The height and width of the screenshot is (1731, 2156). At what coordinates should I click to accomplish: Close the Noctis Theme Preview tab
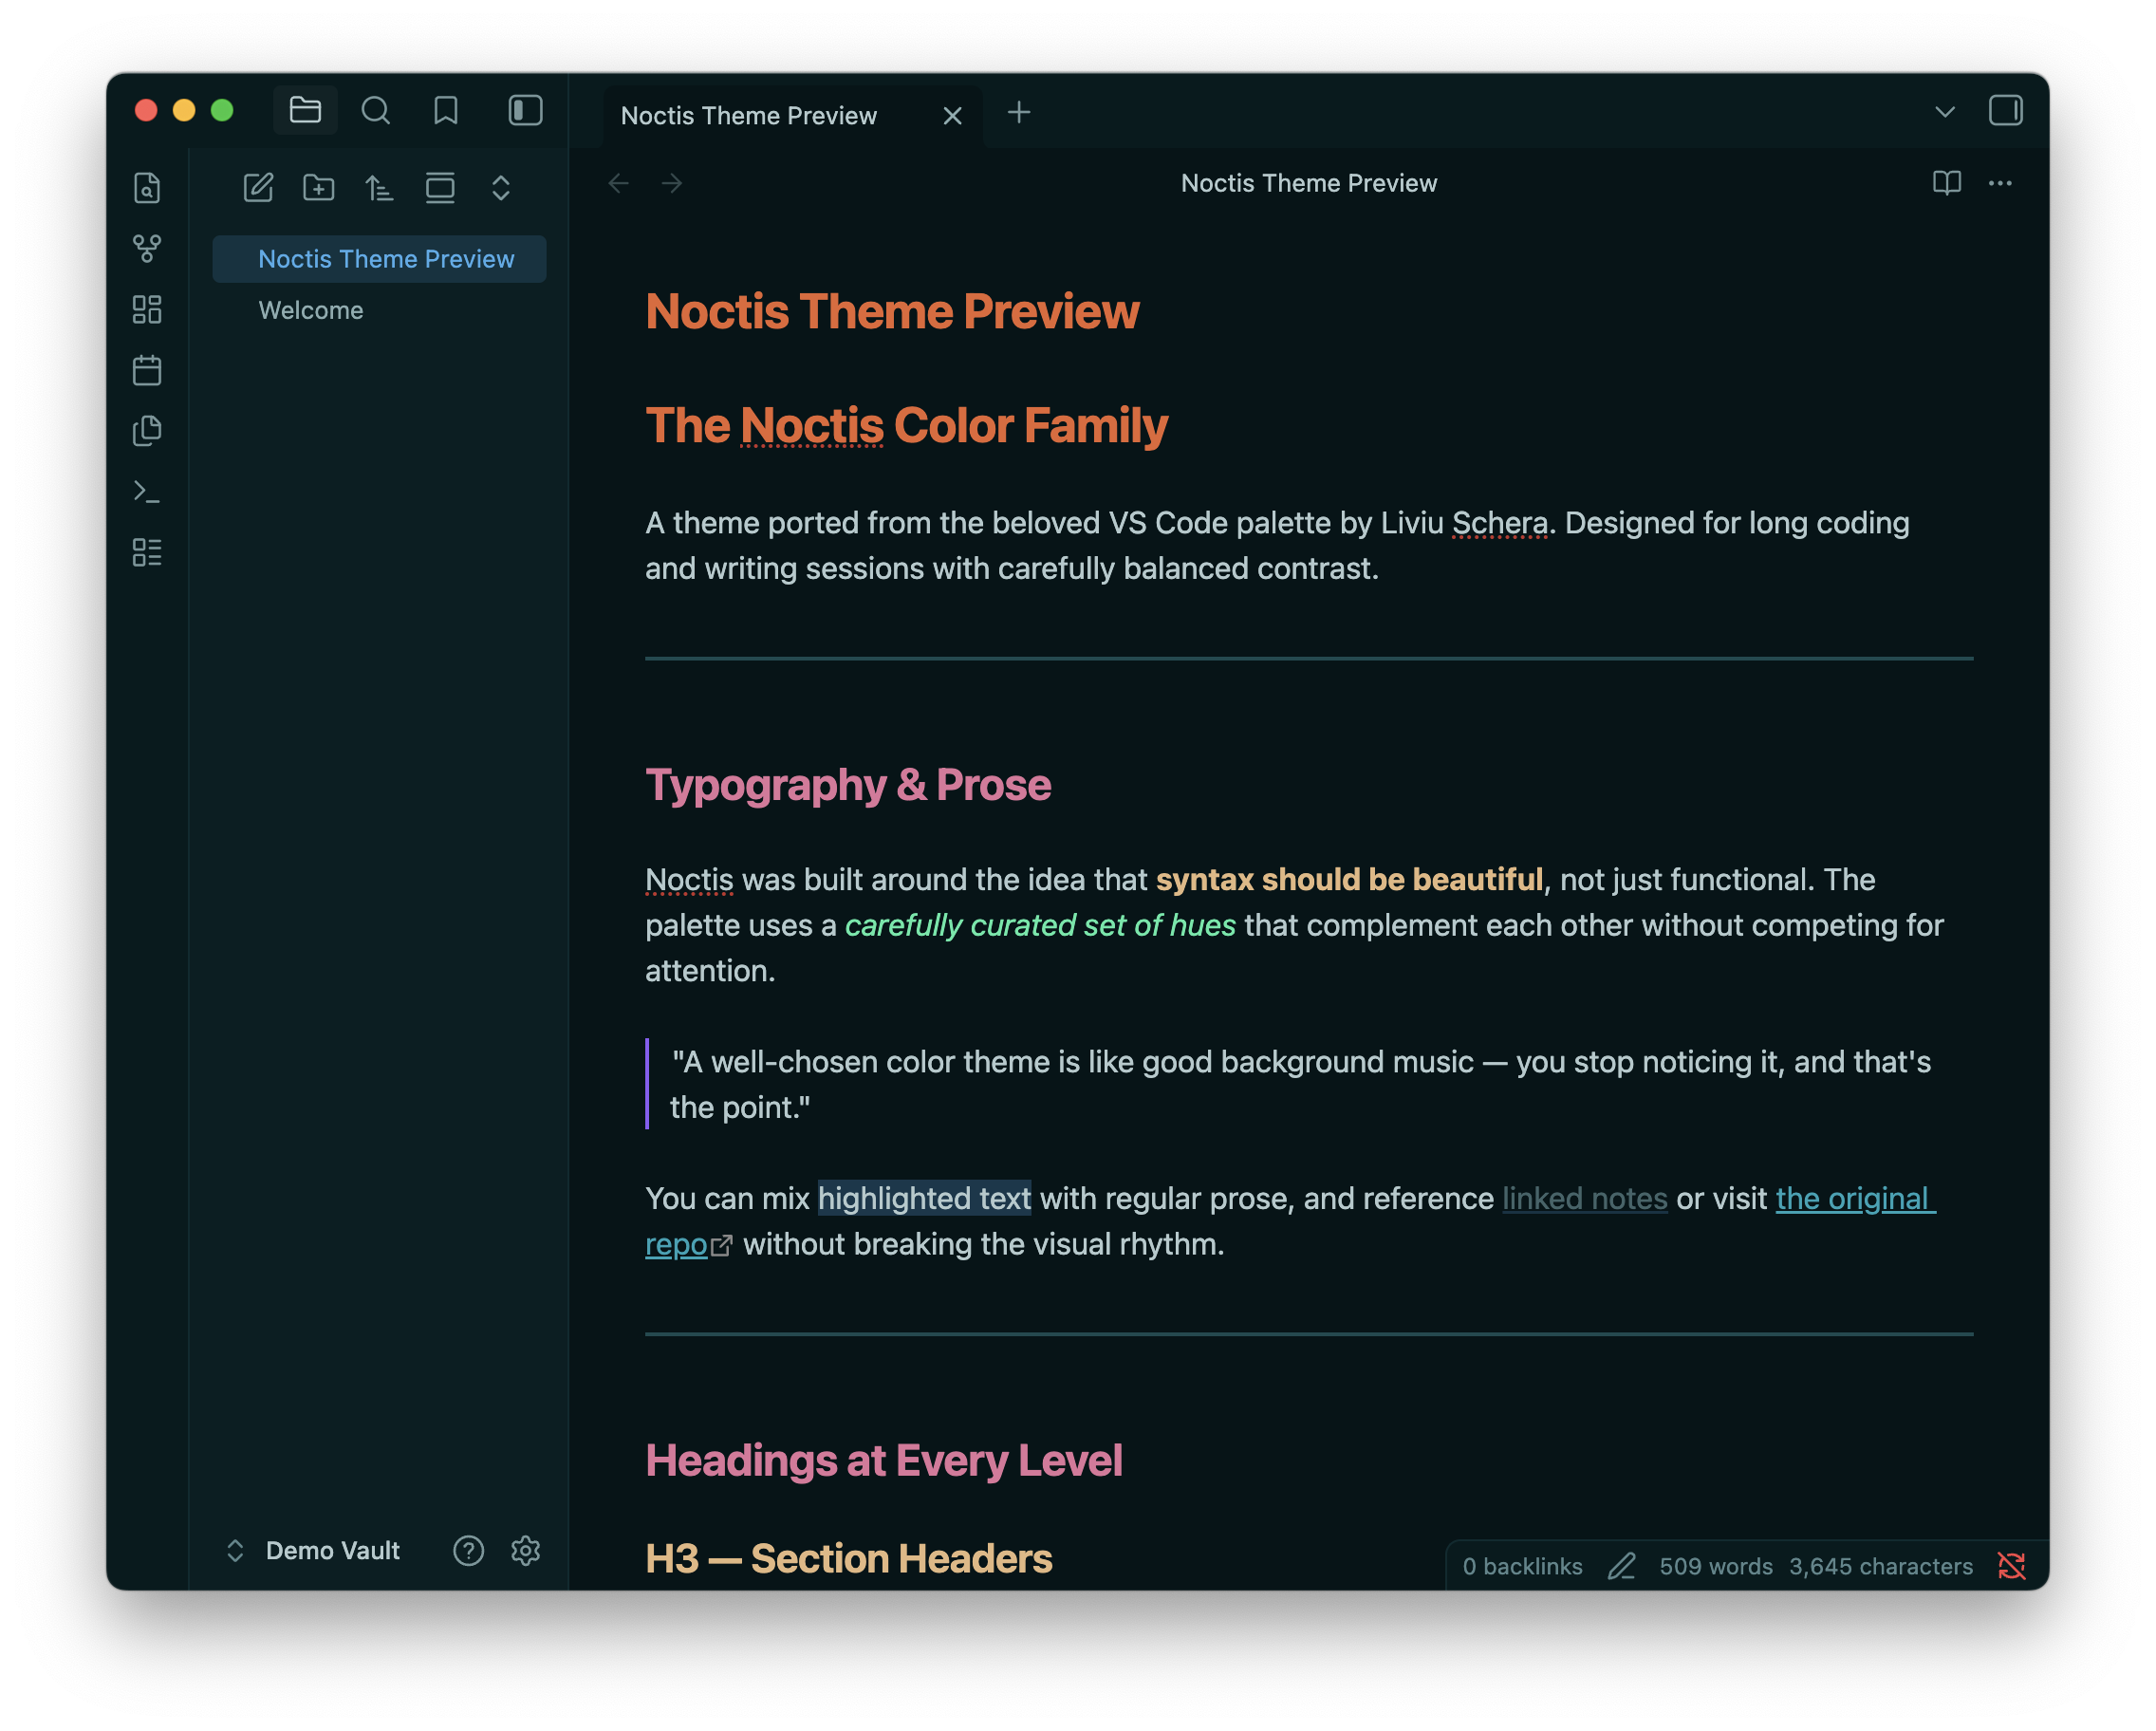(x=952, y=116)
